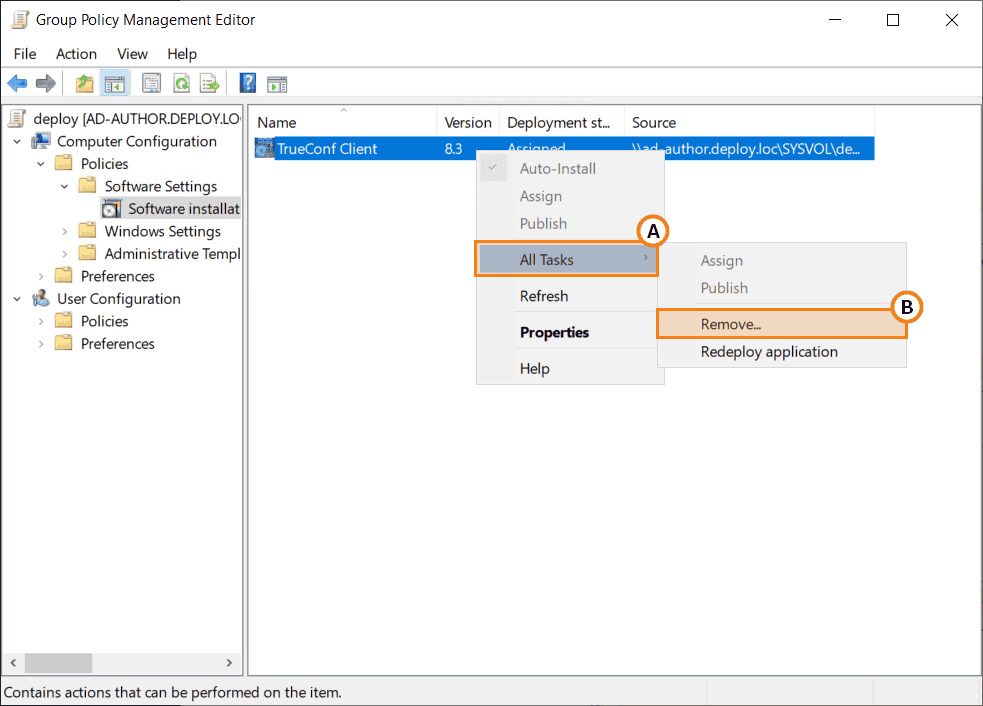Click the tree horizontal scrollbar thumb
This screenshot has width=983, height=706.
(58, 662)
